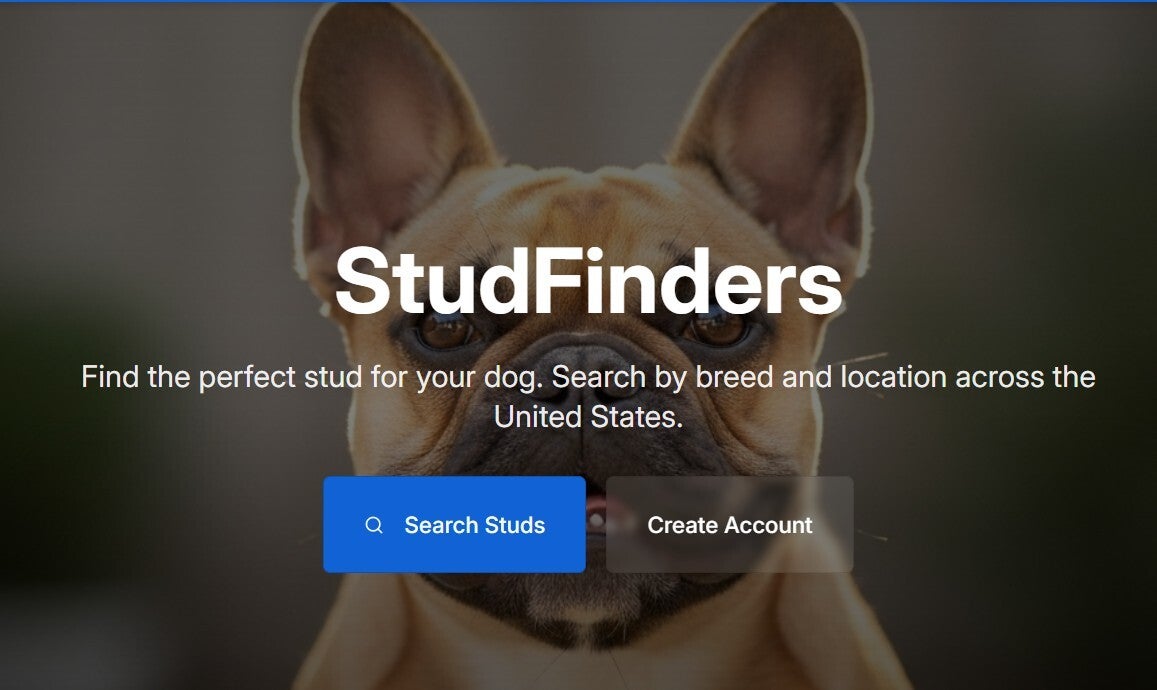Click the magnifying glass icon in Search Studs
Screen dimensions: 1157x690
click(374, 525)
